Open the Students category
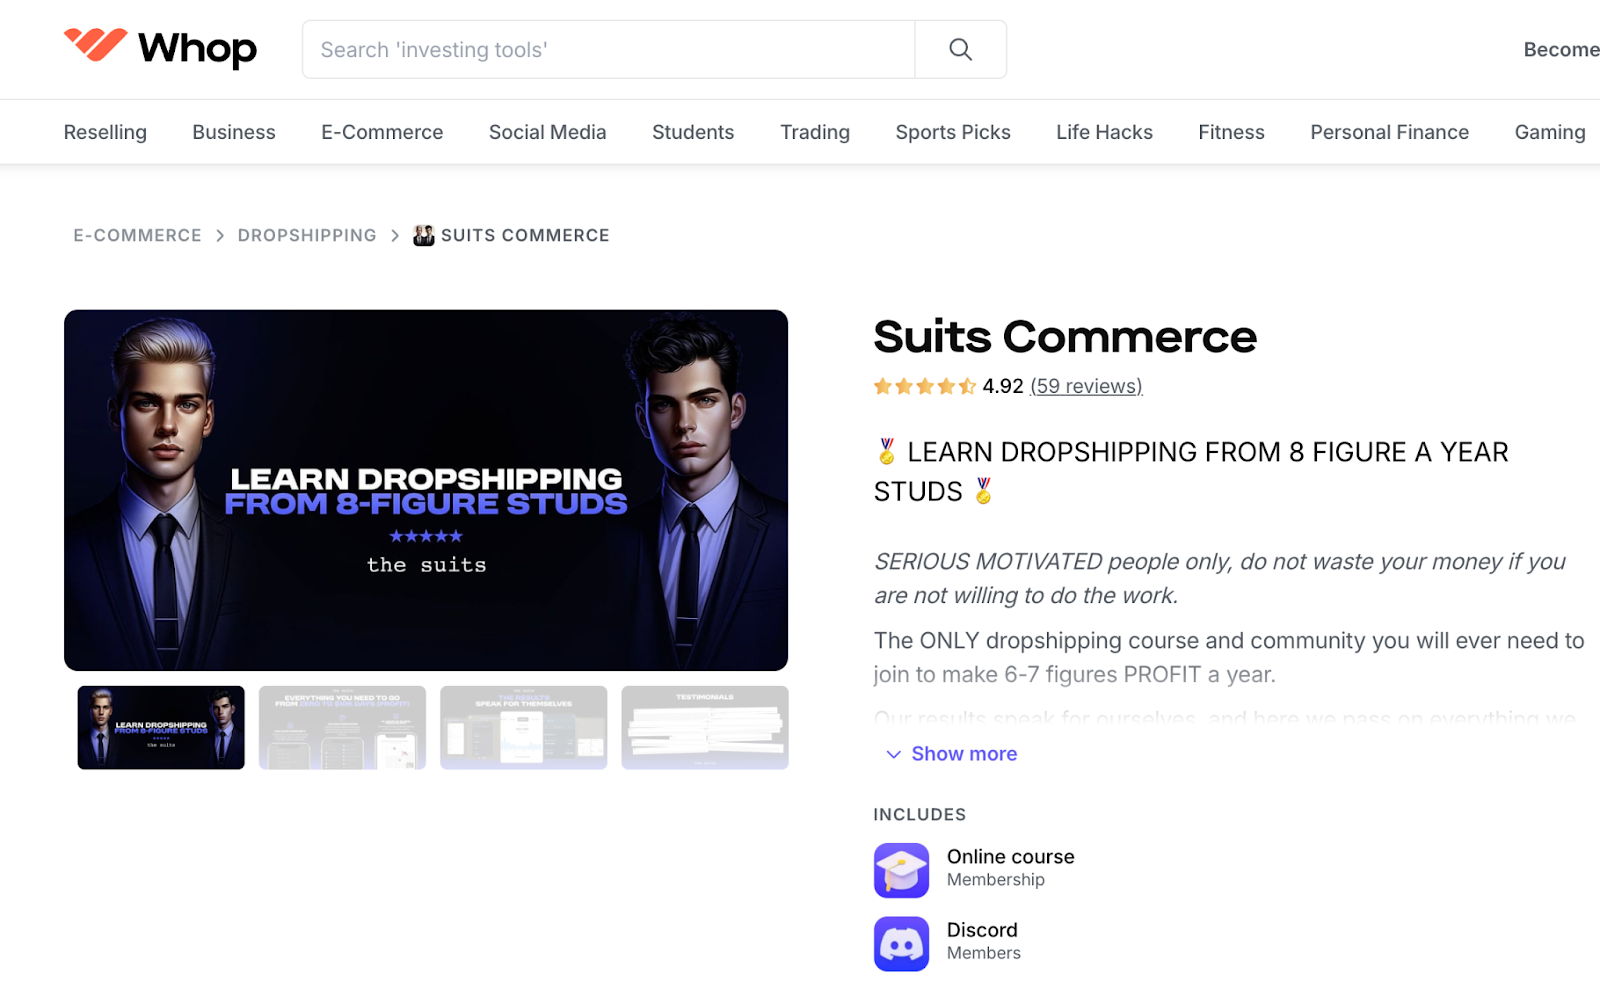The width and height of the screenshot is (1600, 986). [693, 132]
